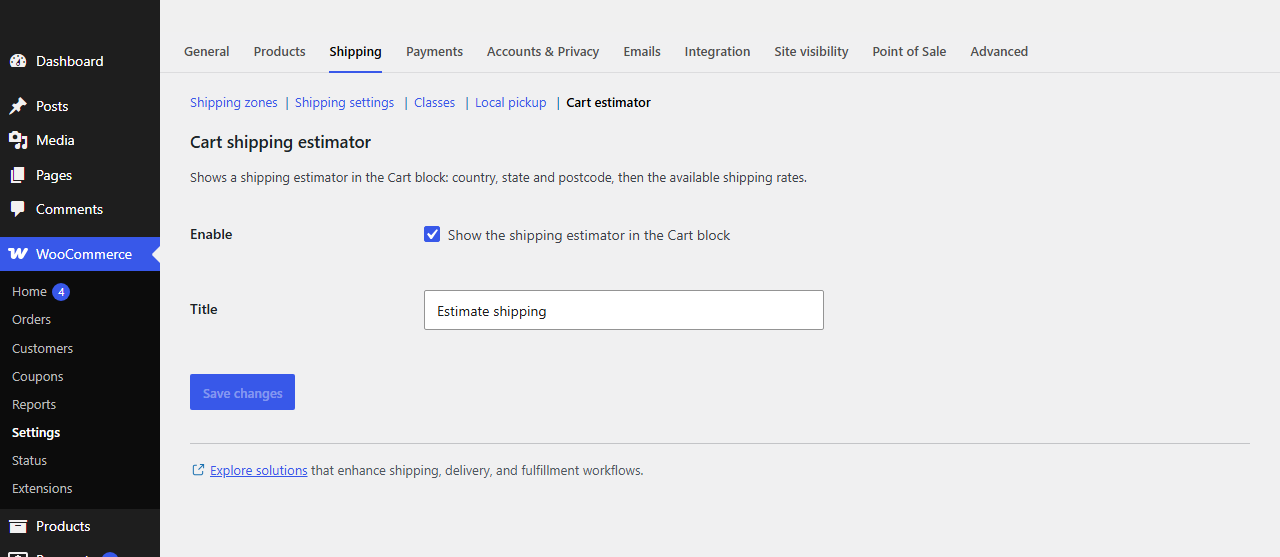Image resolution: width=1280 pixels, height=557 pixels.
Task: Open the Reports submenu item
Action: coord(34,404)
